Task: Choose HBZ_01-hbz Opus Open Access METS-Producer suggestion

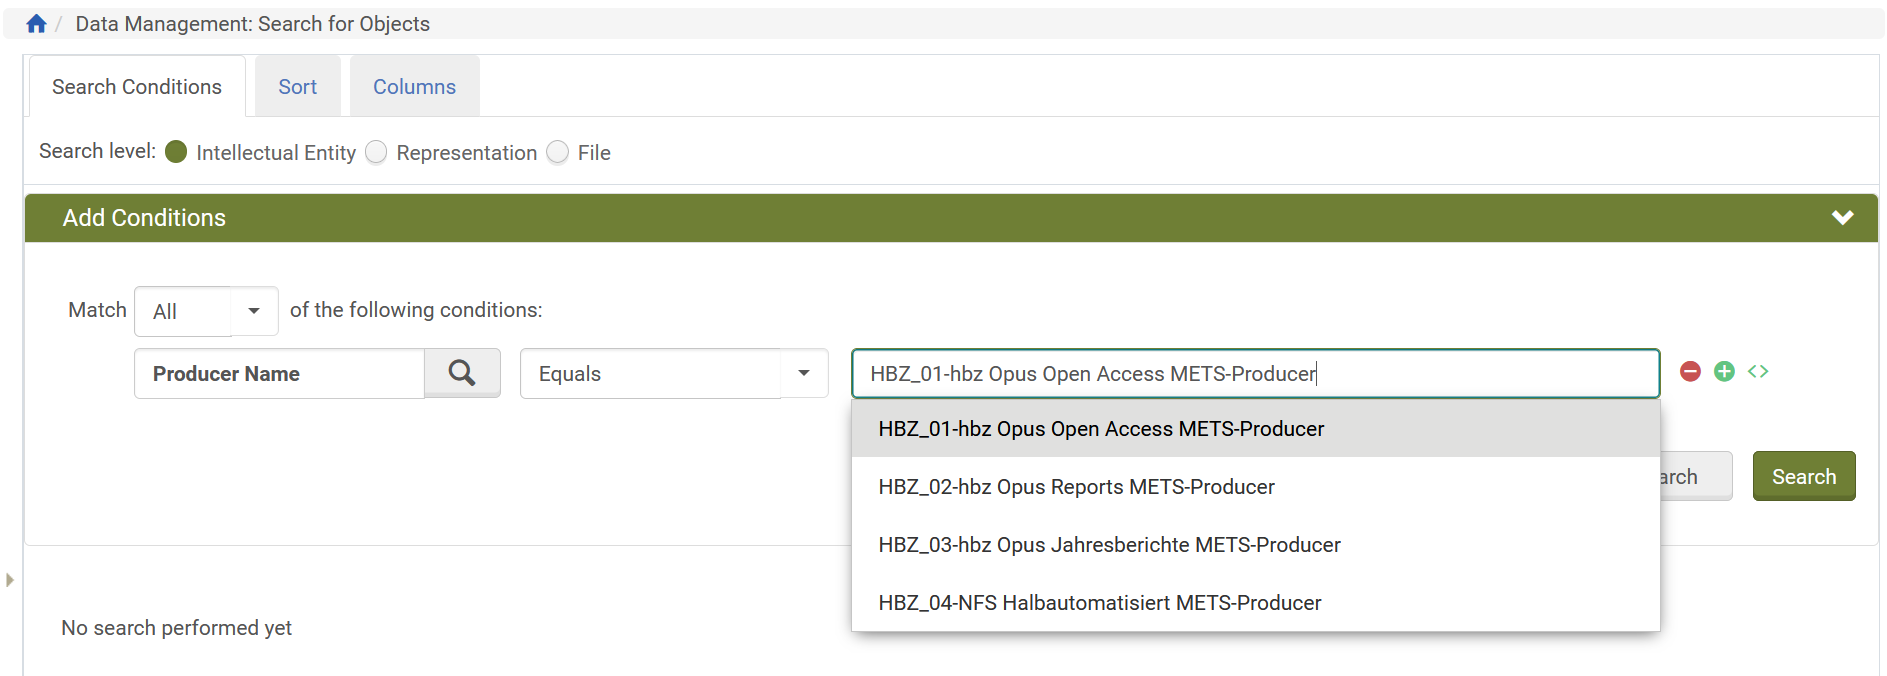Action: 1101,429
